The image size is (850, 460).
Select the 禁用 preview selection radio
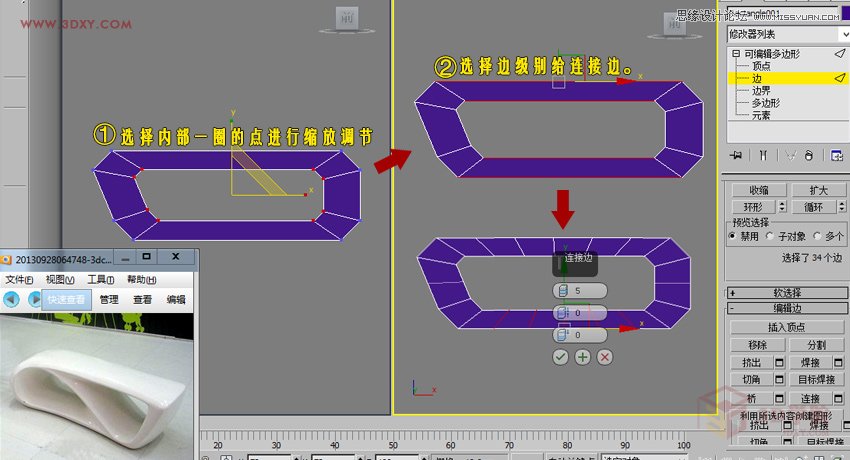pos(732,237)
